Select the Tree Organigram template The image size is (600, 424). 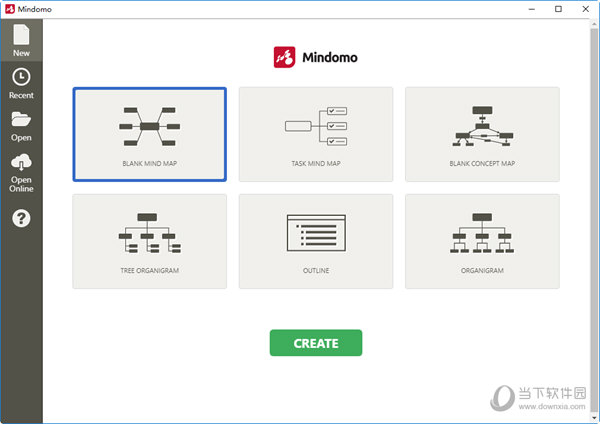click(x=150, y=241)
